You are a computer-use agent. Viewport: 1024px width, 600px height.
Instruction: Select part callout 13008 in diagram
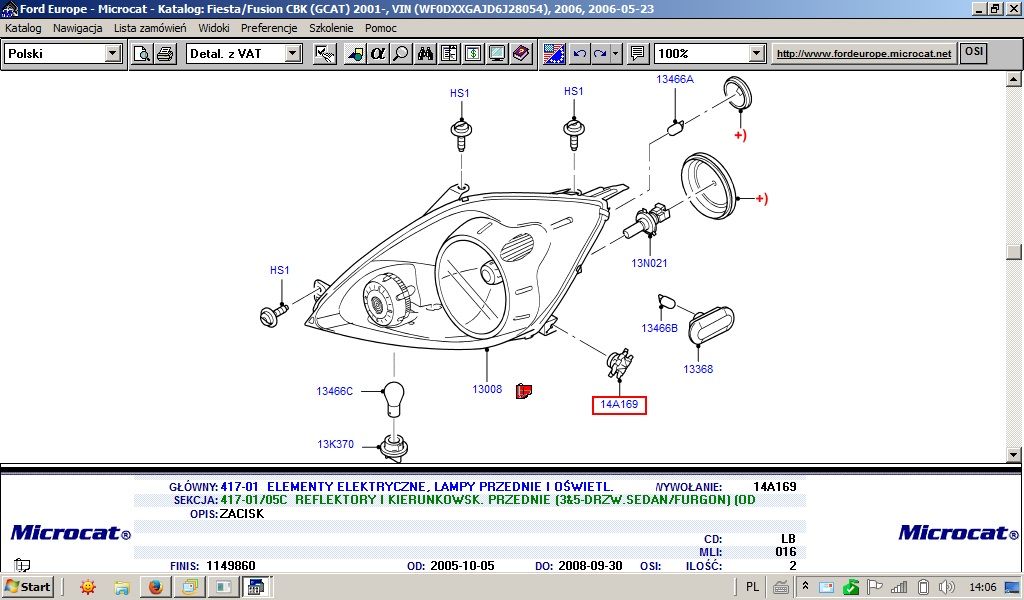487,389
